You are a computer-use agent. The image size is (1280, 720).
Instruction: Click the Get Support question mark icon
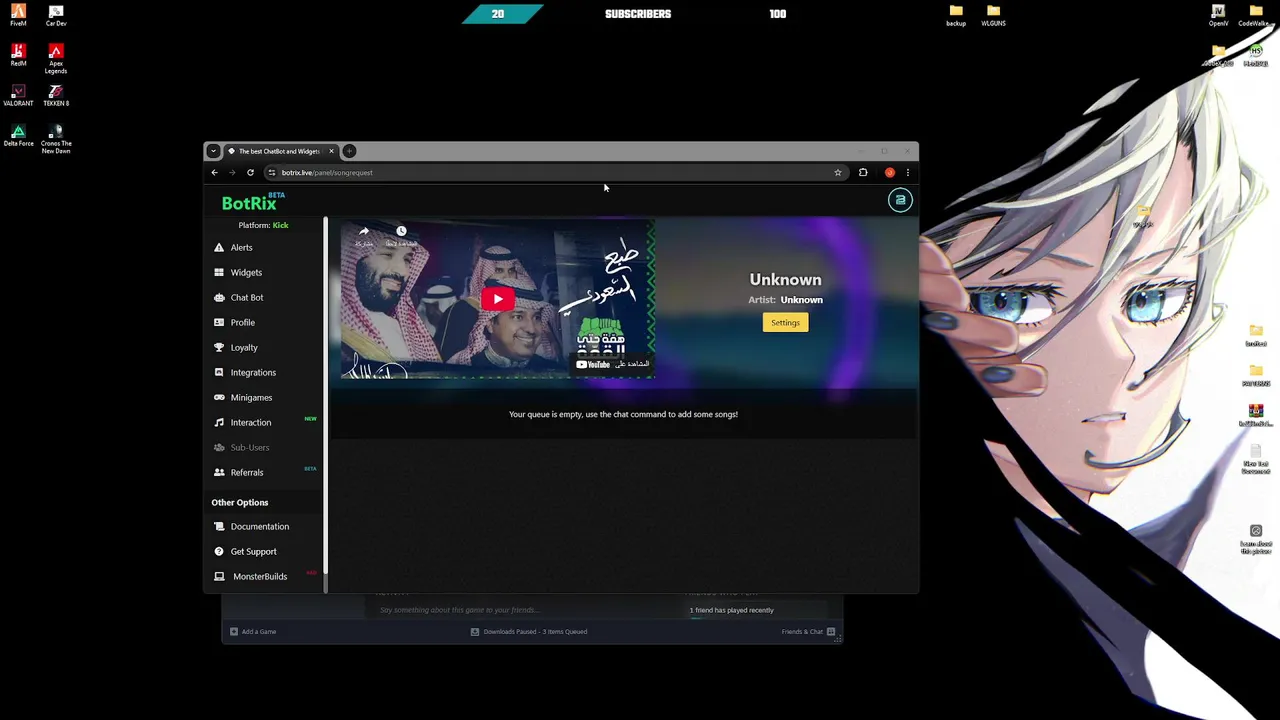[219, 551]
